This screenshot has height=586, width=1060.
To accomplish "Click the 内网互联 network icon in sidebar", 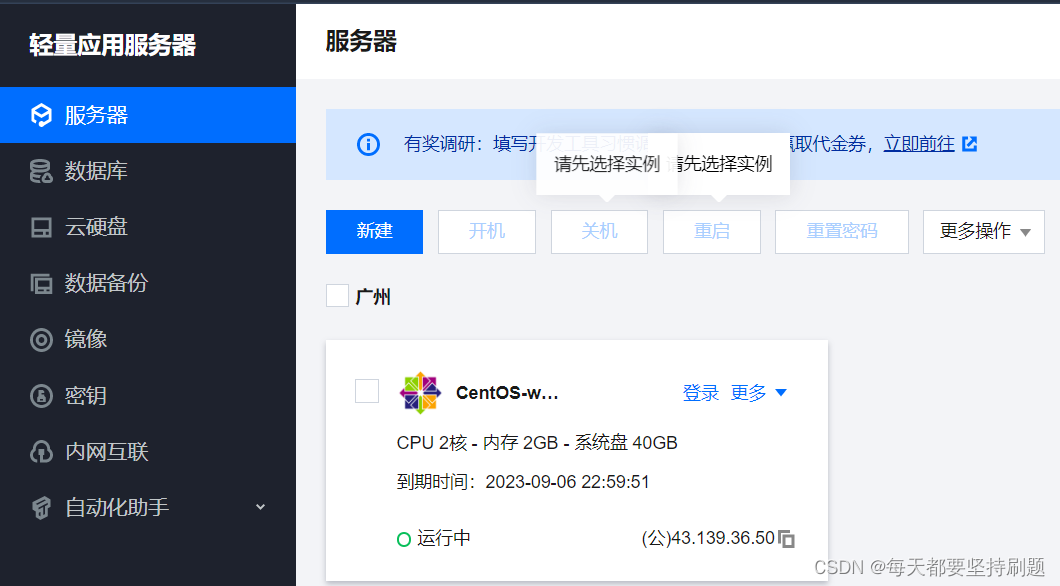I will [x=41, y=451].
